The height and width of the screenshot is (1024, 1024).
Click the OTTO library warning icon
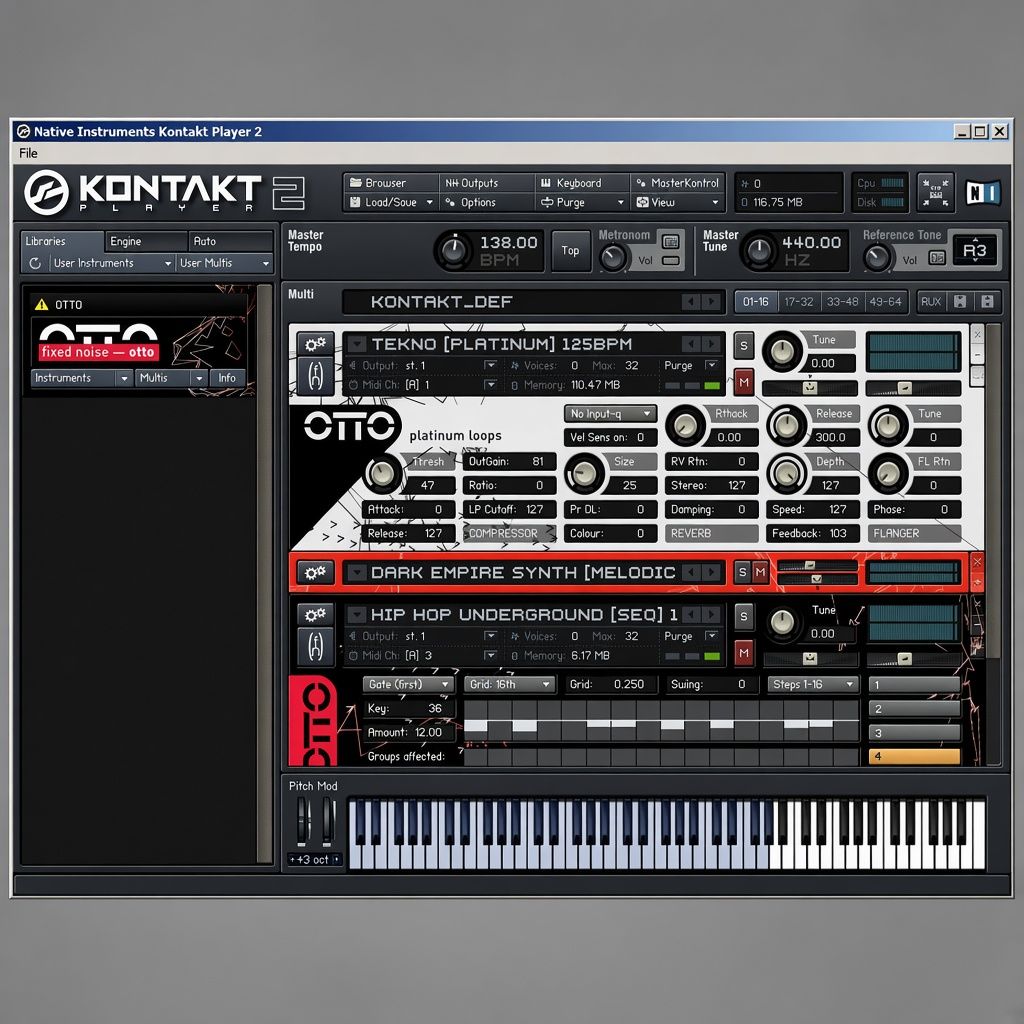[42, 304]
